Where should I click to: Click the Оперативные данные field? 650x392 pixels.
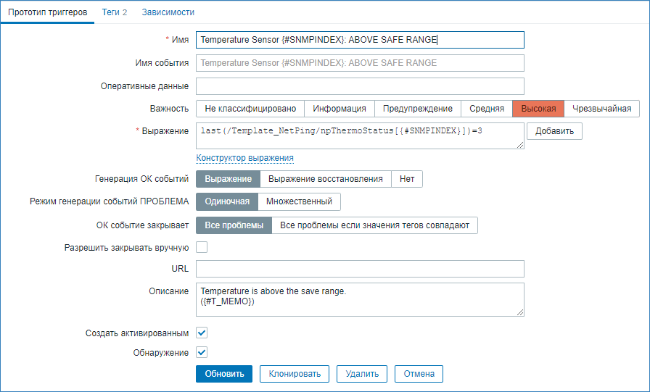[360, 86]
